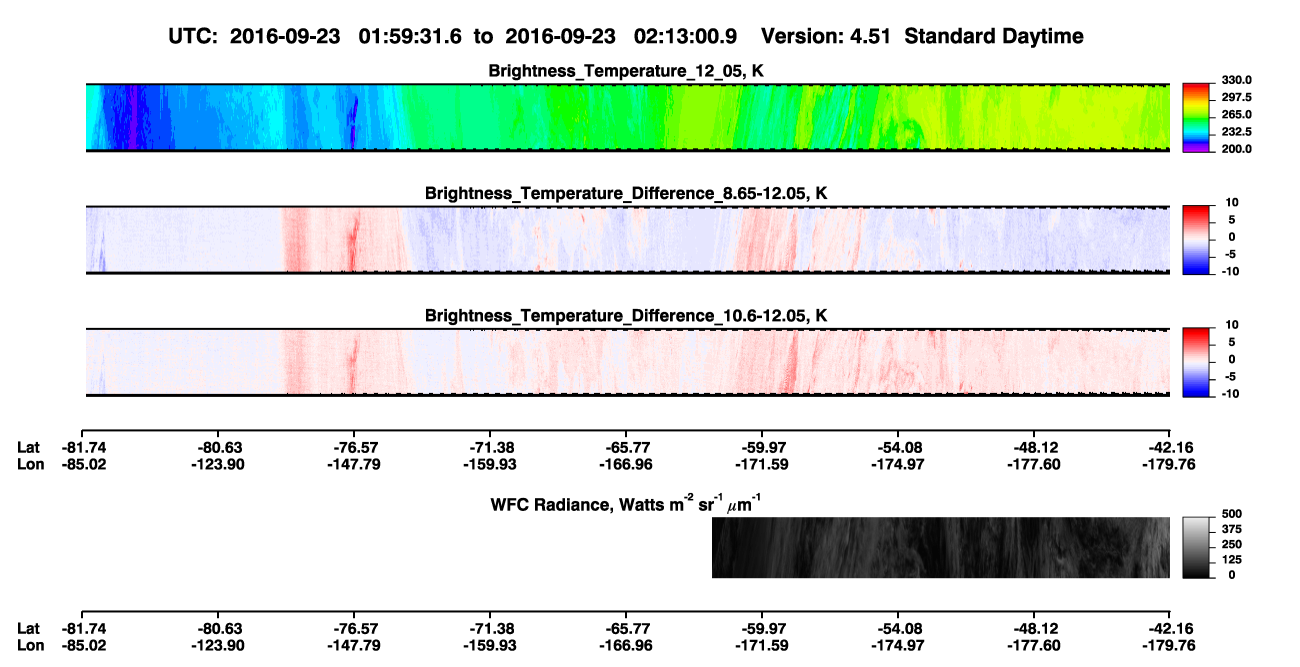
Task: Click the "250" tick on the WFC colorbar
Action: pyautogui.click(x=1232, y=544)
